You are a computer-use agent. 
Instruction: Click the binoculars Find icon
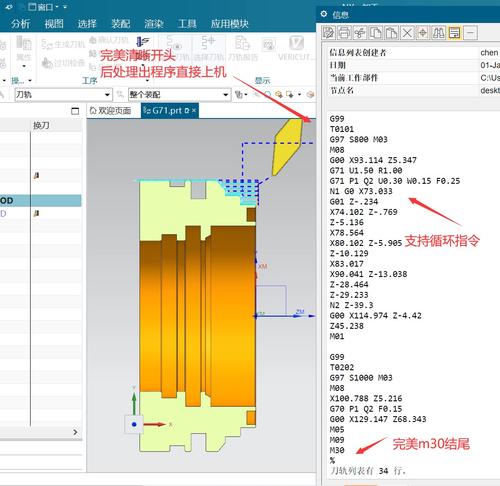(x=438, y=33)
